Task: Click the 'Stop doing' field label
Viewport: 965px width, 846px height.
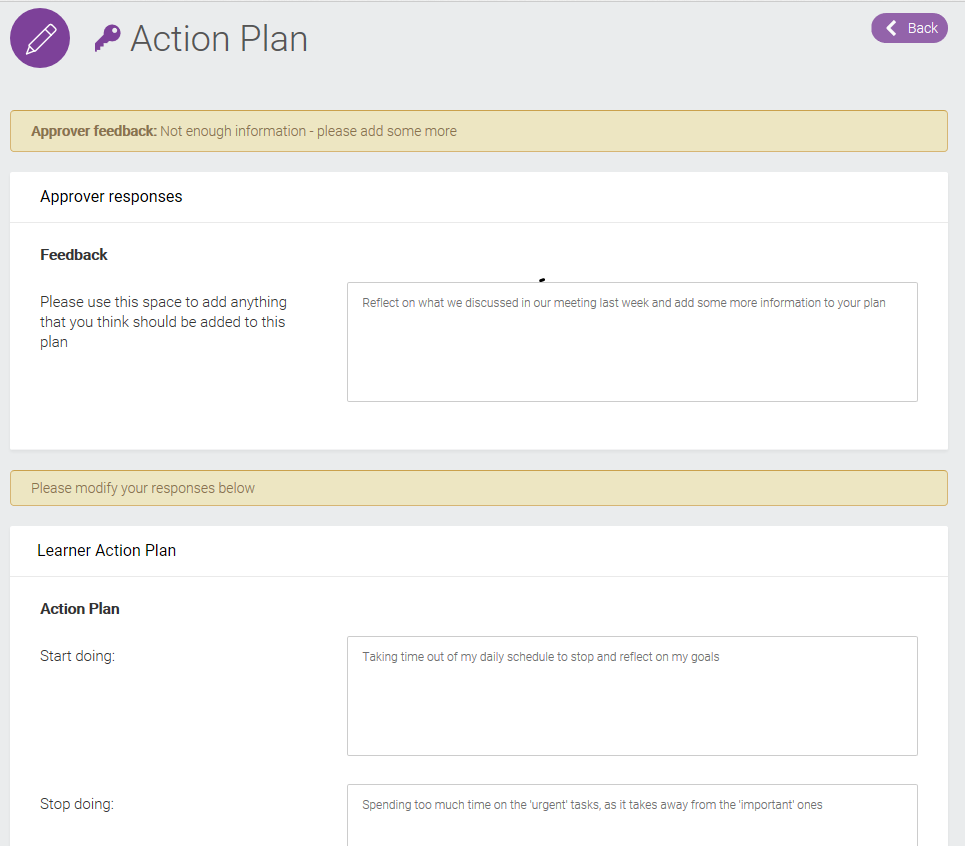Action: coord(75,803)
